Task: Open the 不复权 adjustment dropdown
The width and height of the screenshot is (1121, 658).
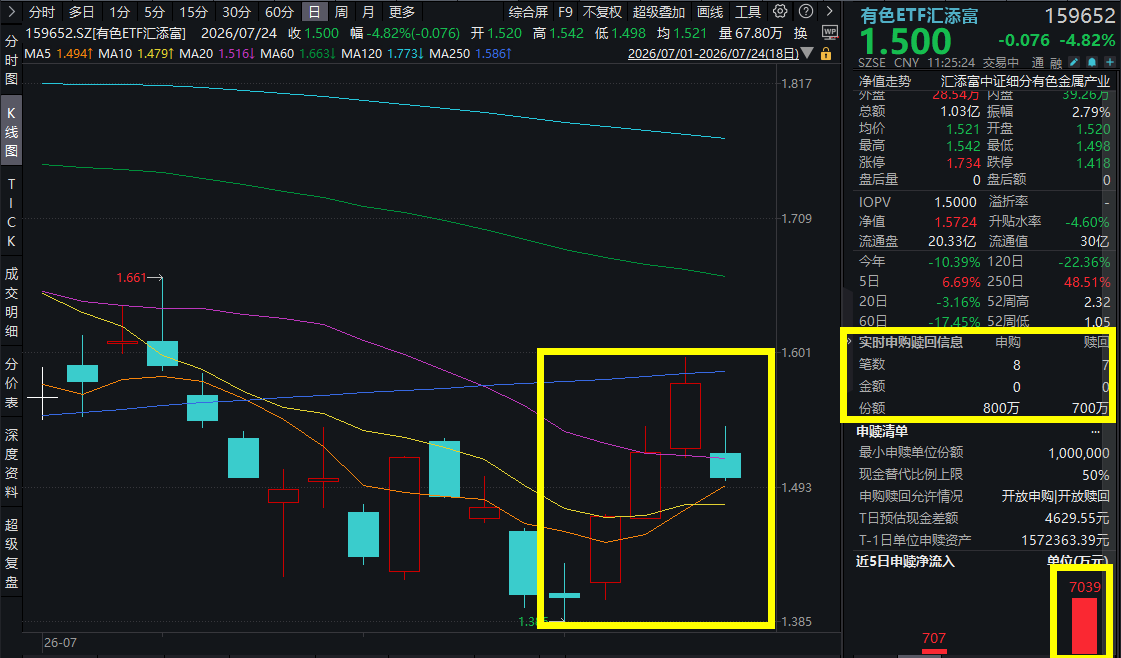Action: pyautogui.click(x=602, y=11)
